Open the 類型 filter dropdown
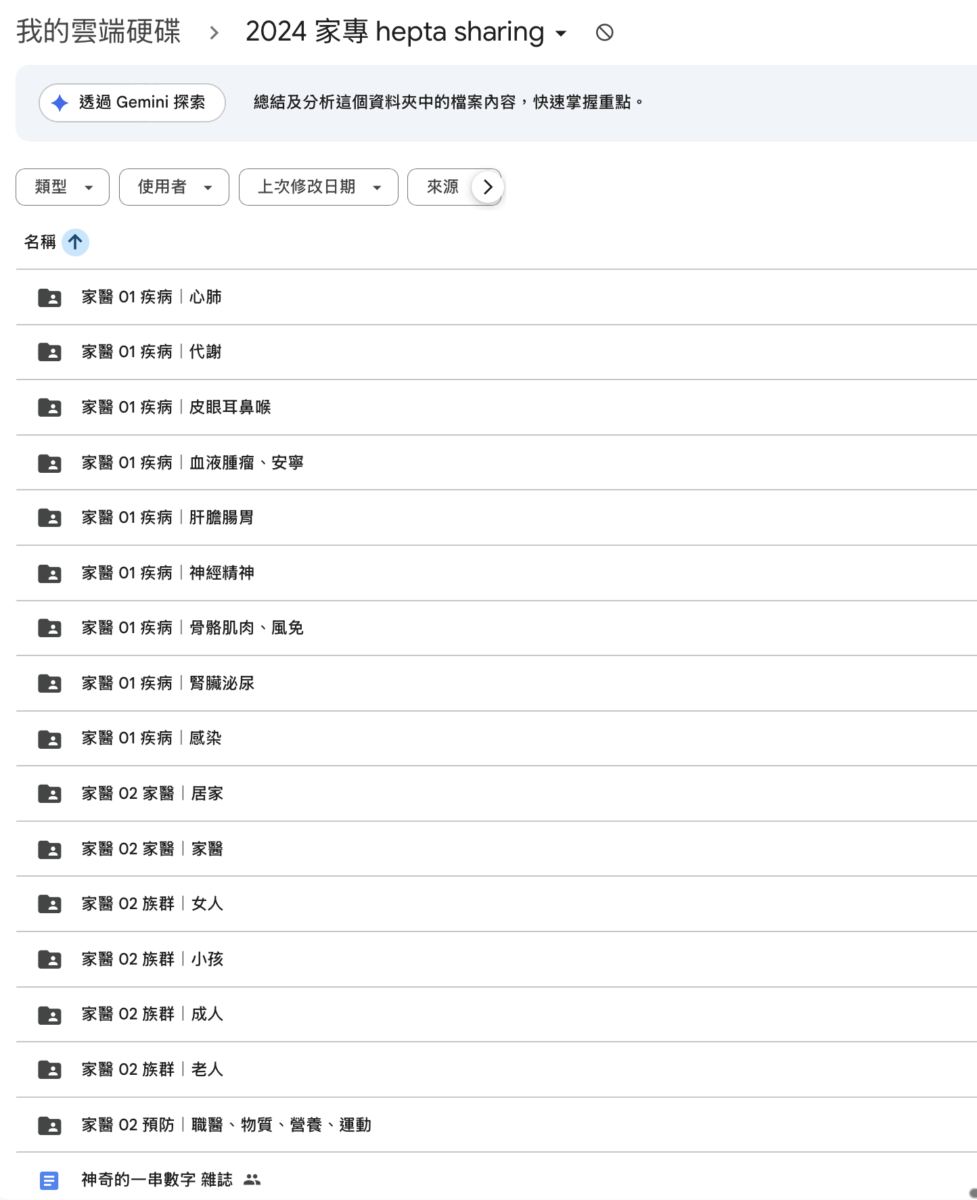Viewport: 977px width, 1200px height. coord(63,187)
